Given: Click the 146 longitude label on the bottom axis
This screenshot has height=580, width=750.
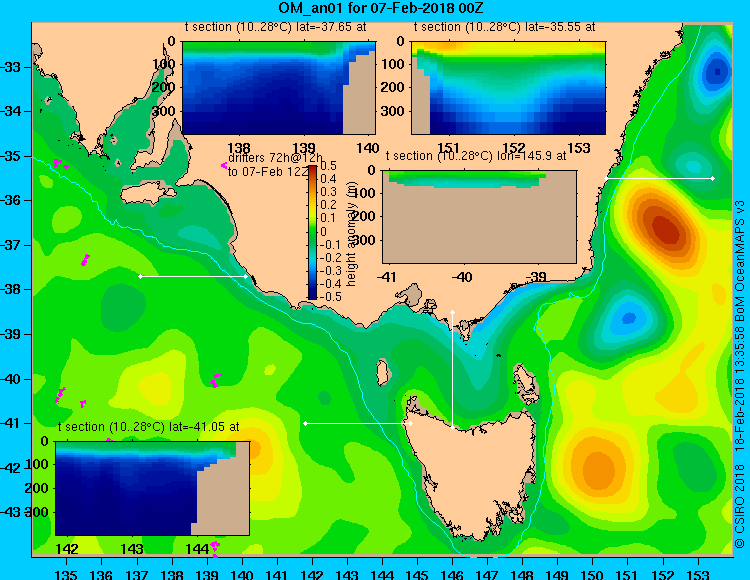Looking at the screenshot, I should tap(452, 574).
